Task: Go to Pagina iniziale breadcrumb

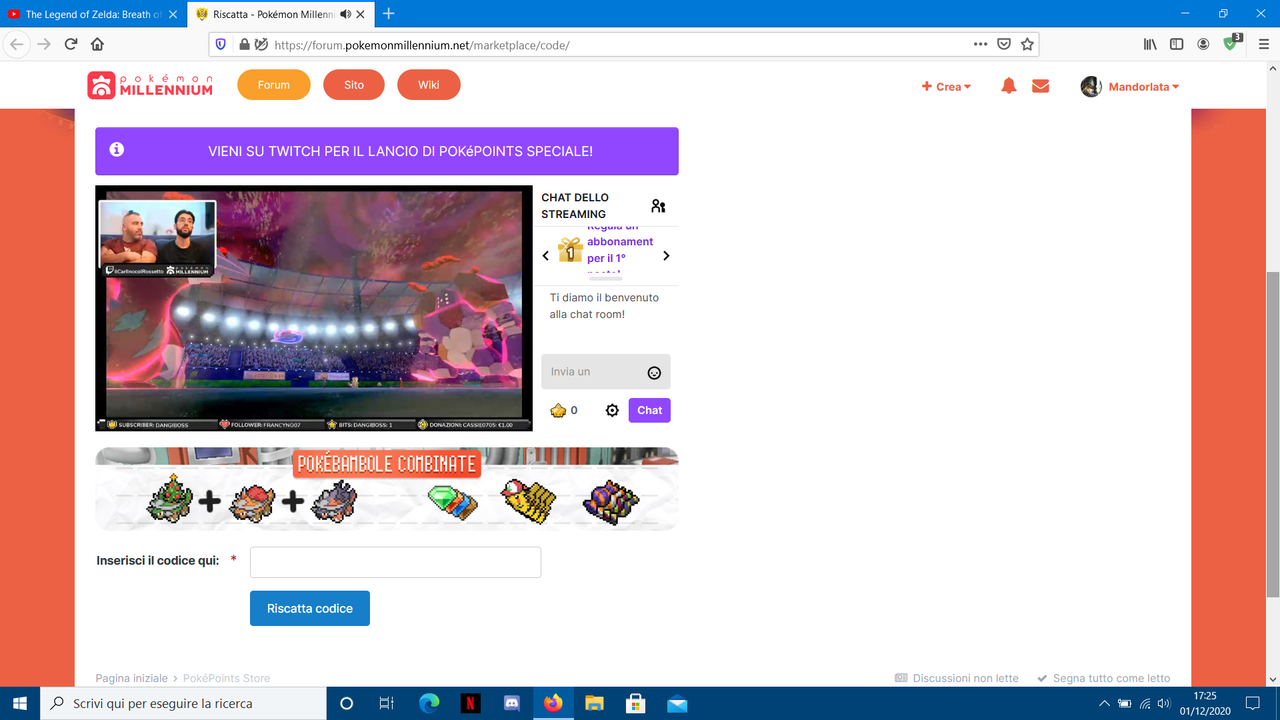Action: coord(132,678)
